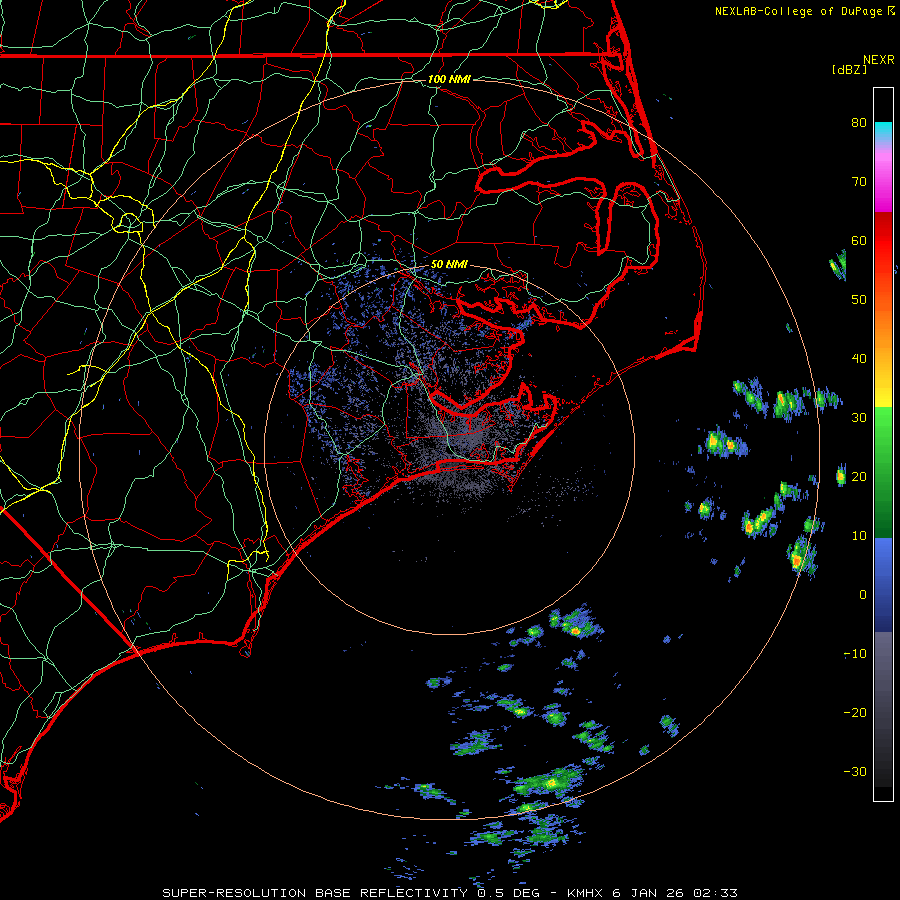The width and height of the screenshot is (900, 900).
Task: Click the "0" dBZ scale value
Action: pos(863,595)
